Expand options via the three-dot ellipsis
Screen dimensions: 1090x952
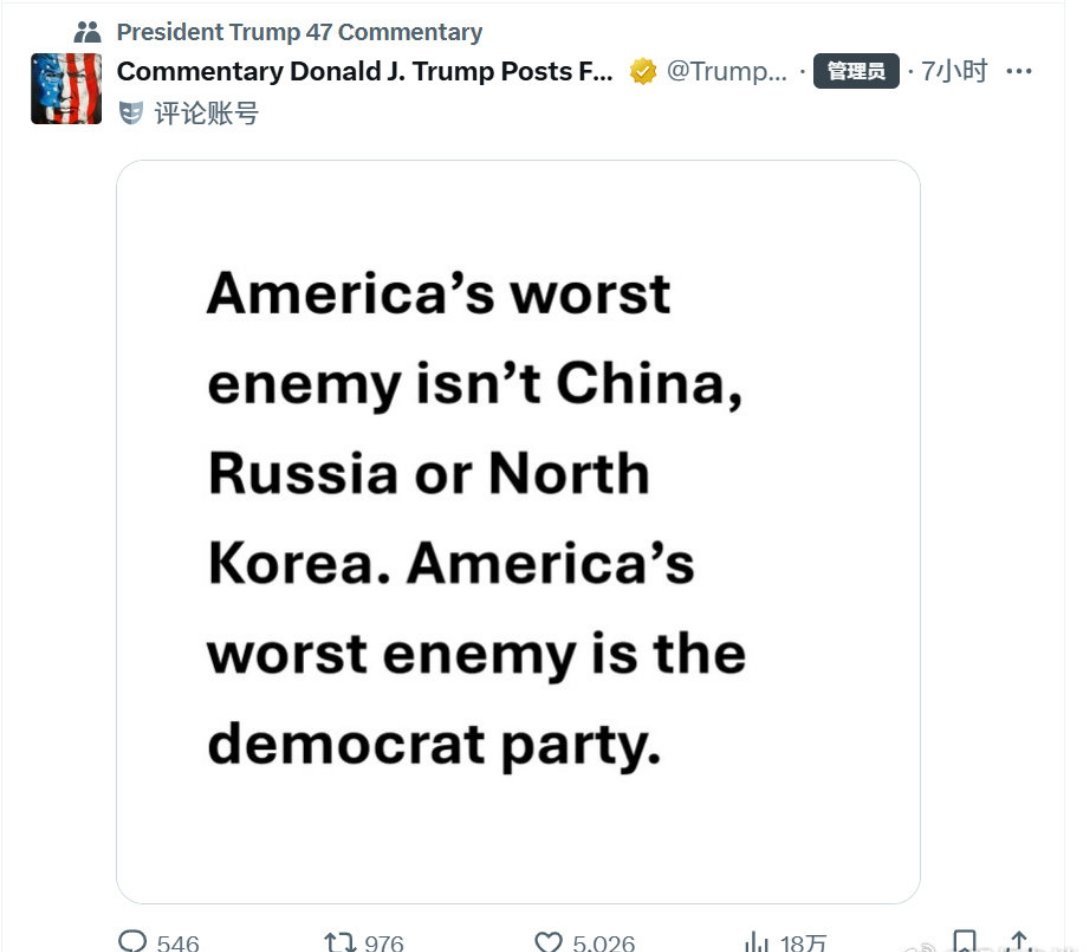pos(1019,71)
